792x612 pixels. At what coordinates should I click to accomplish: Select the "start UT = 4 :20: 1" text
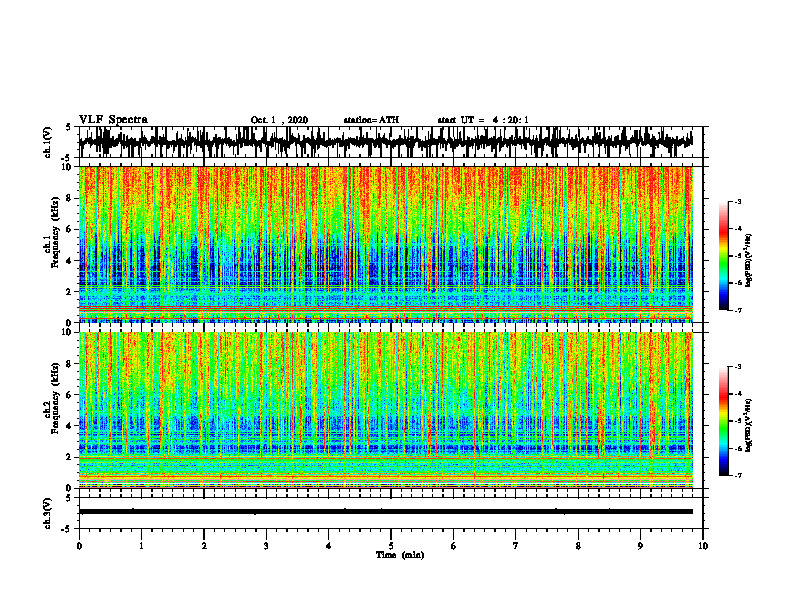(x=483, y=120)
